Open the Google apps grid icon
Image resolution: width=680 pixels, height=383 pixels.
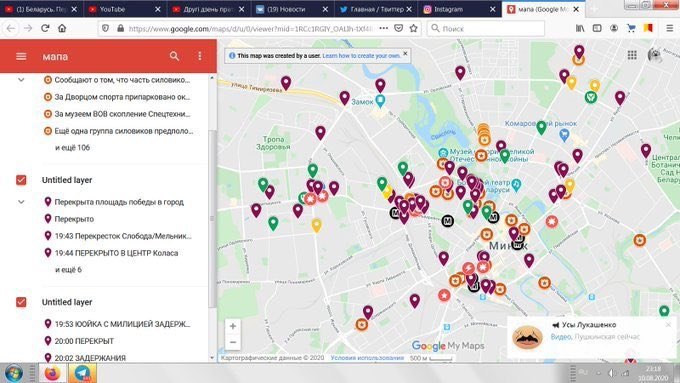coord(632,55)
